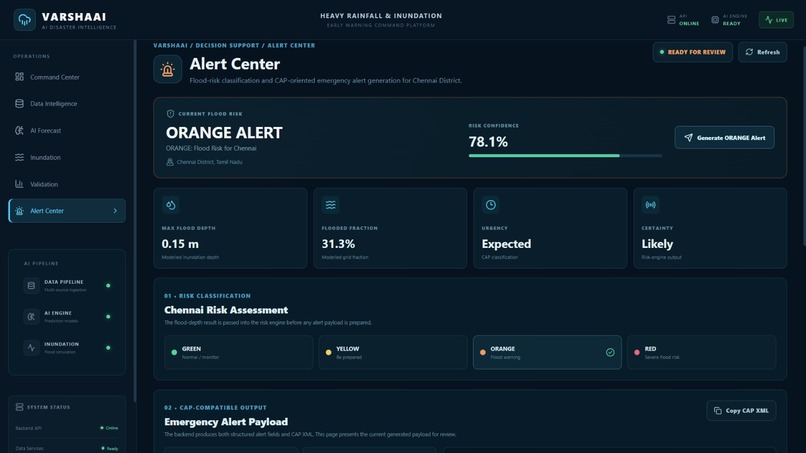Open the Validation page

67,184
